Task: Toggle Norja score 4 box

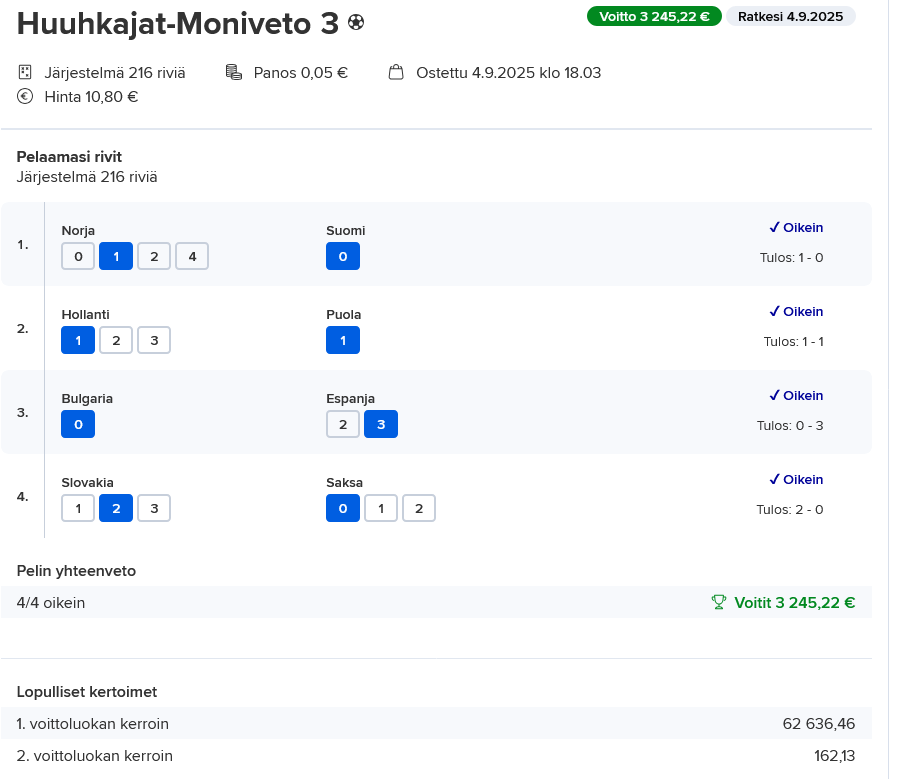Action: pos(192,257)
